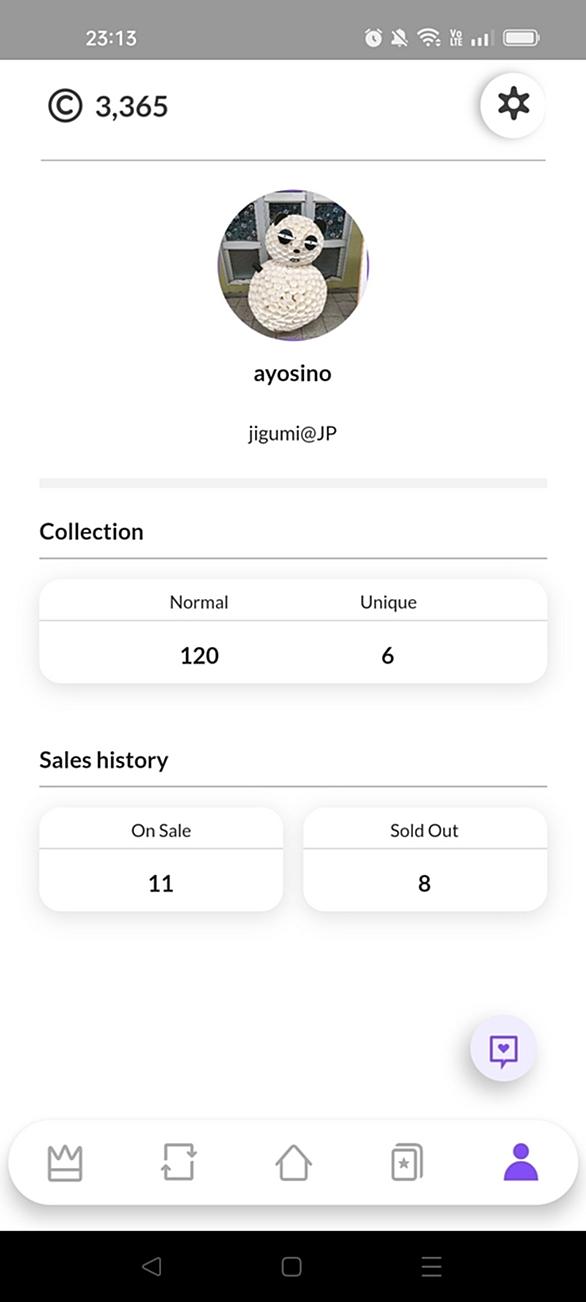Tap the panda snowman profile picture
The image size is (586, 1302).
293,266
